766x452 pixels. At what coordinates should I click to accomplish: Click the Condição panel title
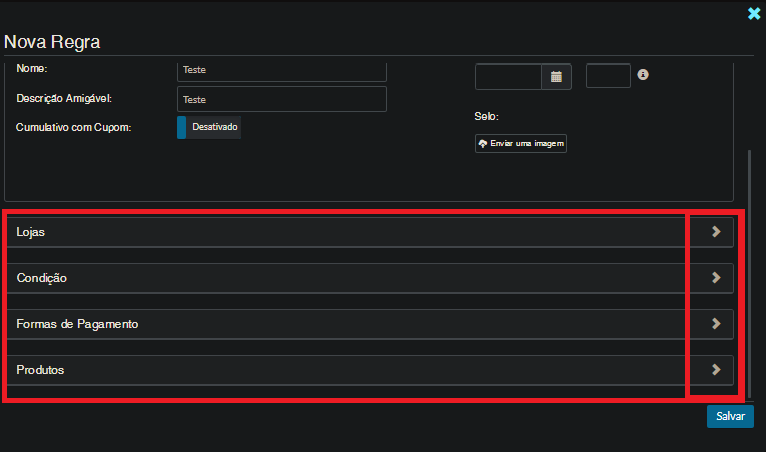[42, 278]
